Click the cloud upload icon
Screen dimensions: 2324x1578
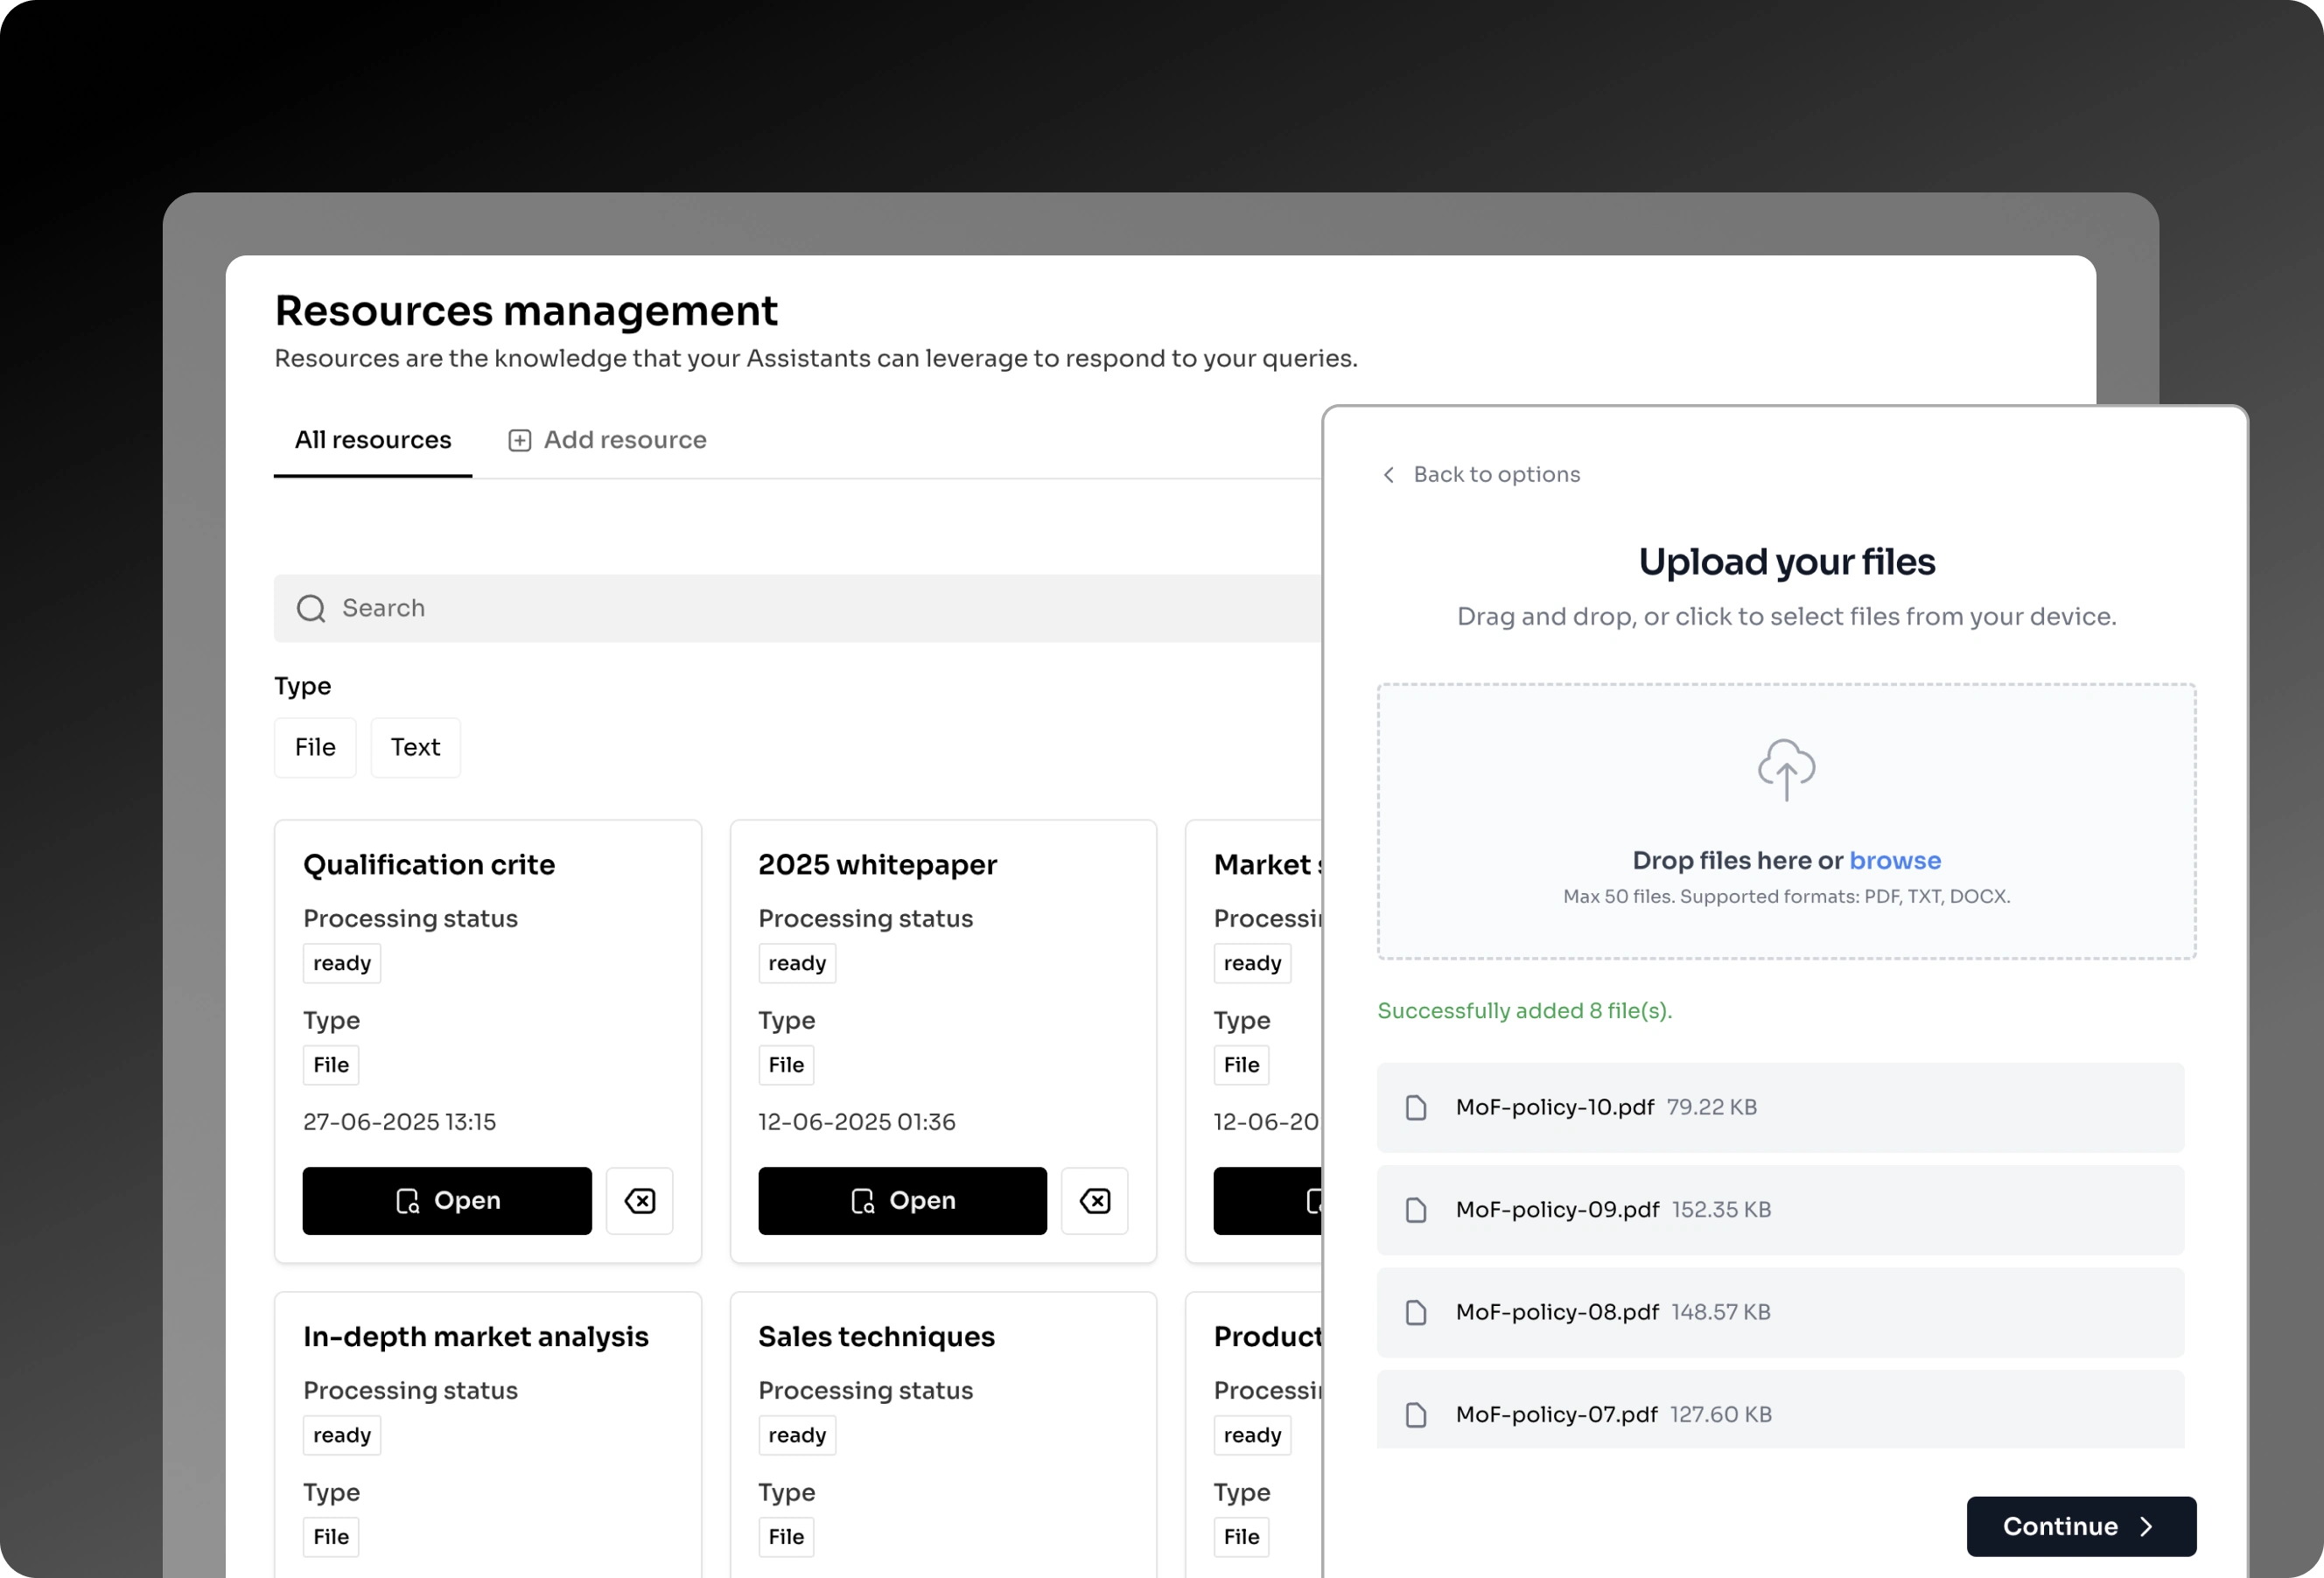click(x=1786, y=769)
